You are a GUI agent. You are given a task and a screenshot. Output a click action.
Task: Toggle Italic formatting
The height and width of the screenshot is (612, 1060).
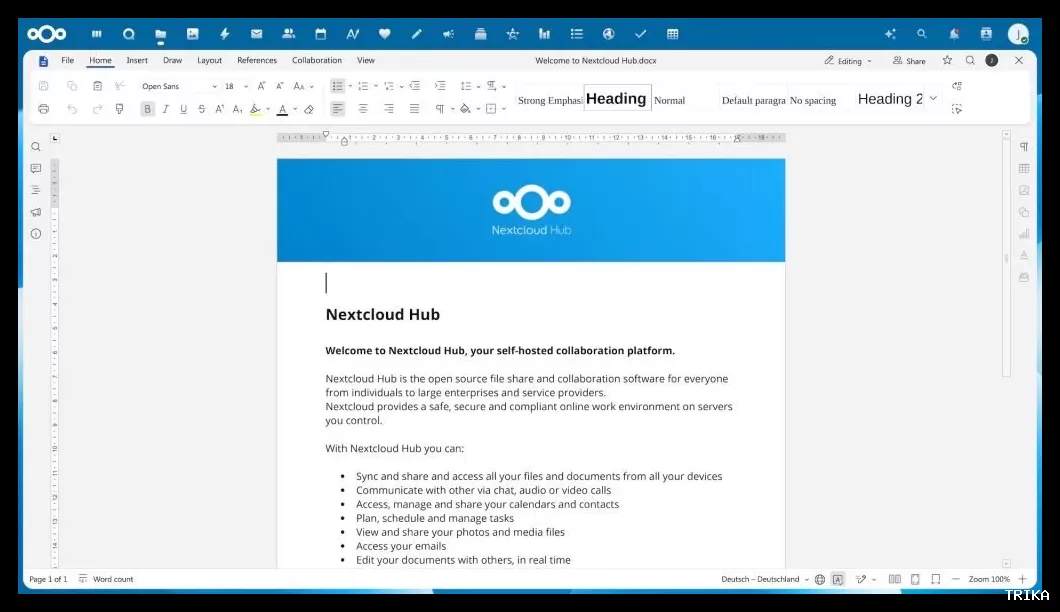pos(165,109)
